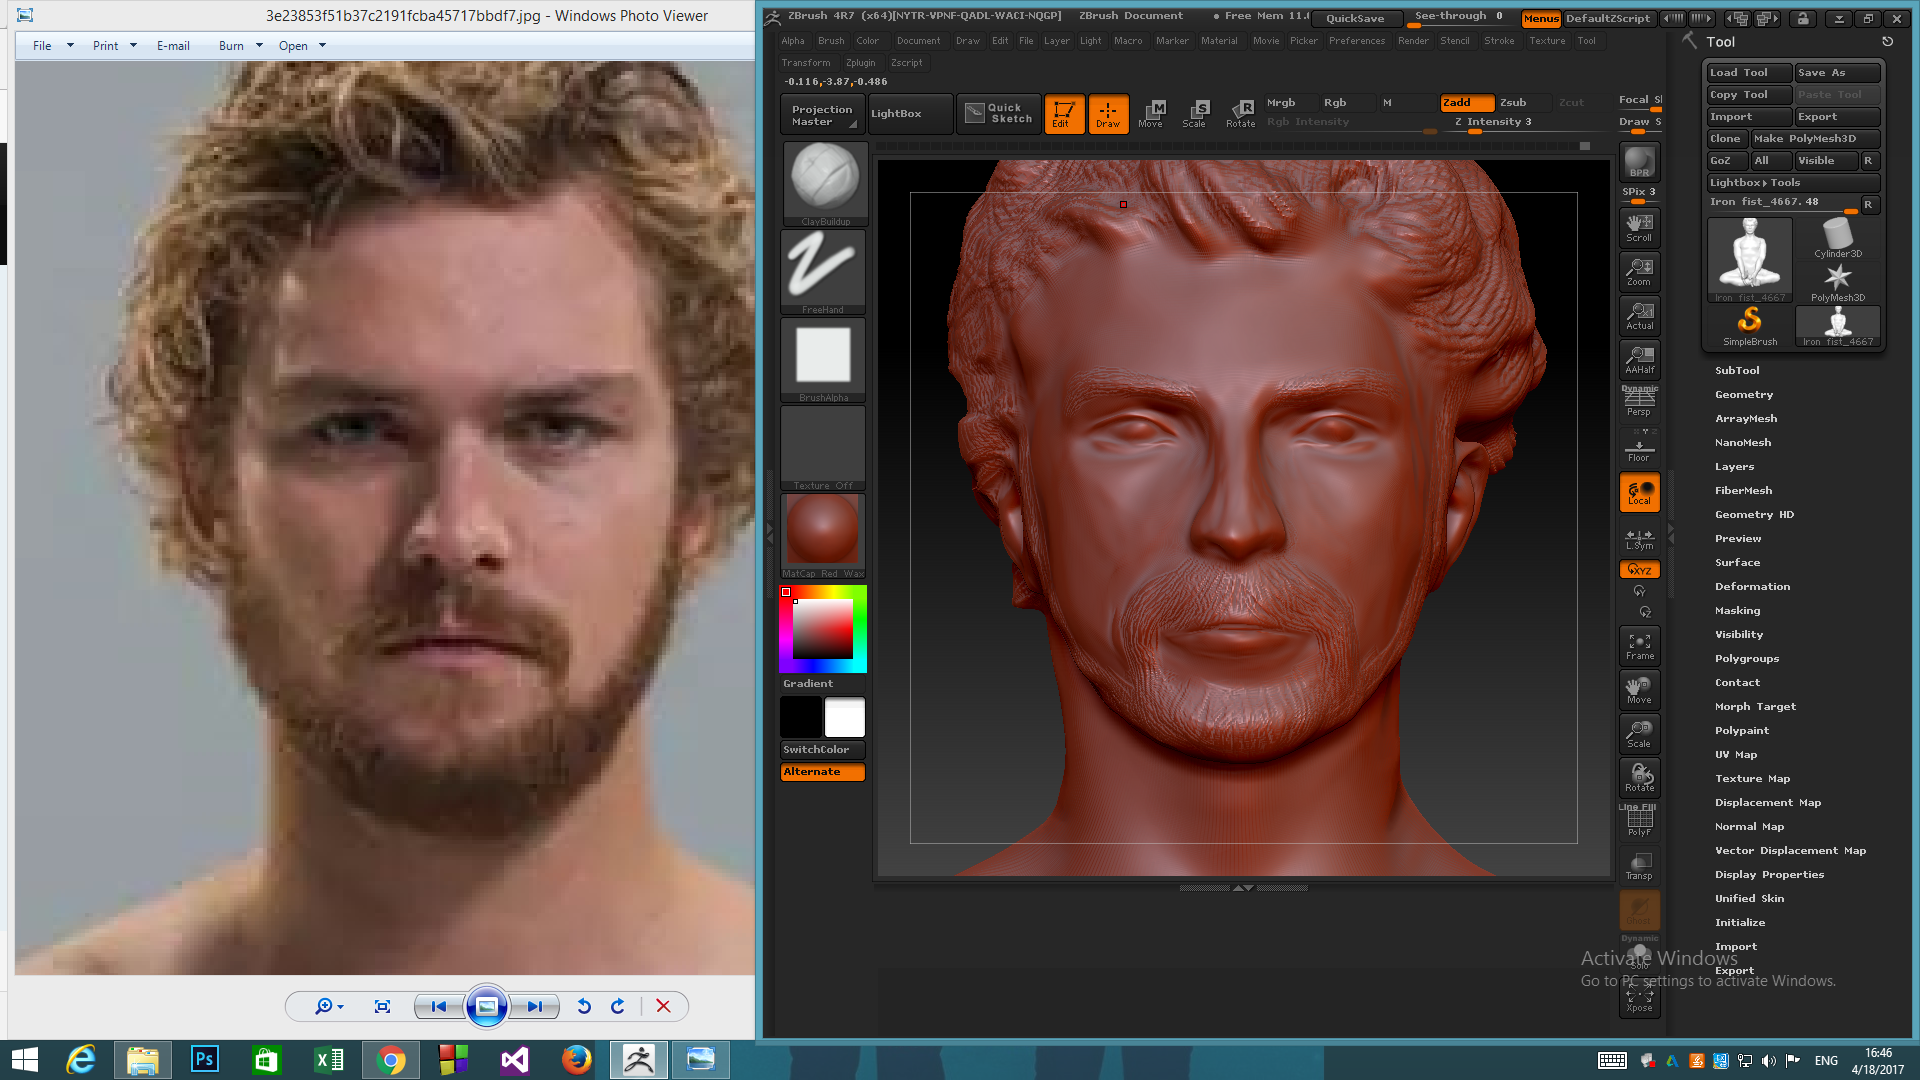
Task: Click the Xpose icon
Action: [1639, 998]
